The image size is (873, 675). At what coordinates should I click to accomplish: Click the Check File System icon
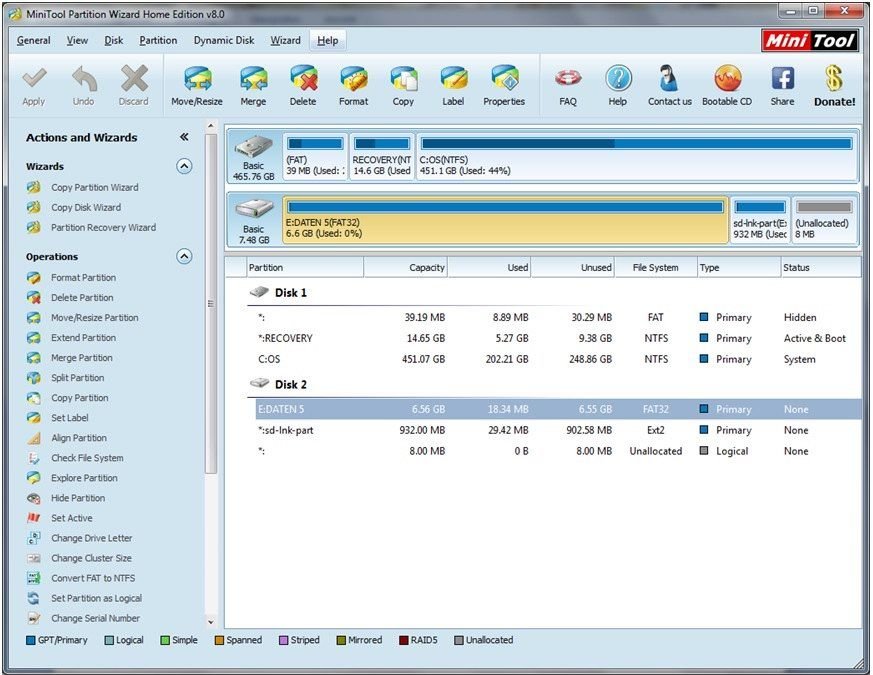[x=33, y=458]
